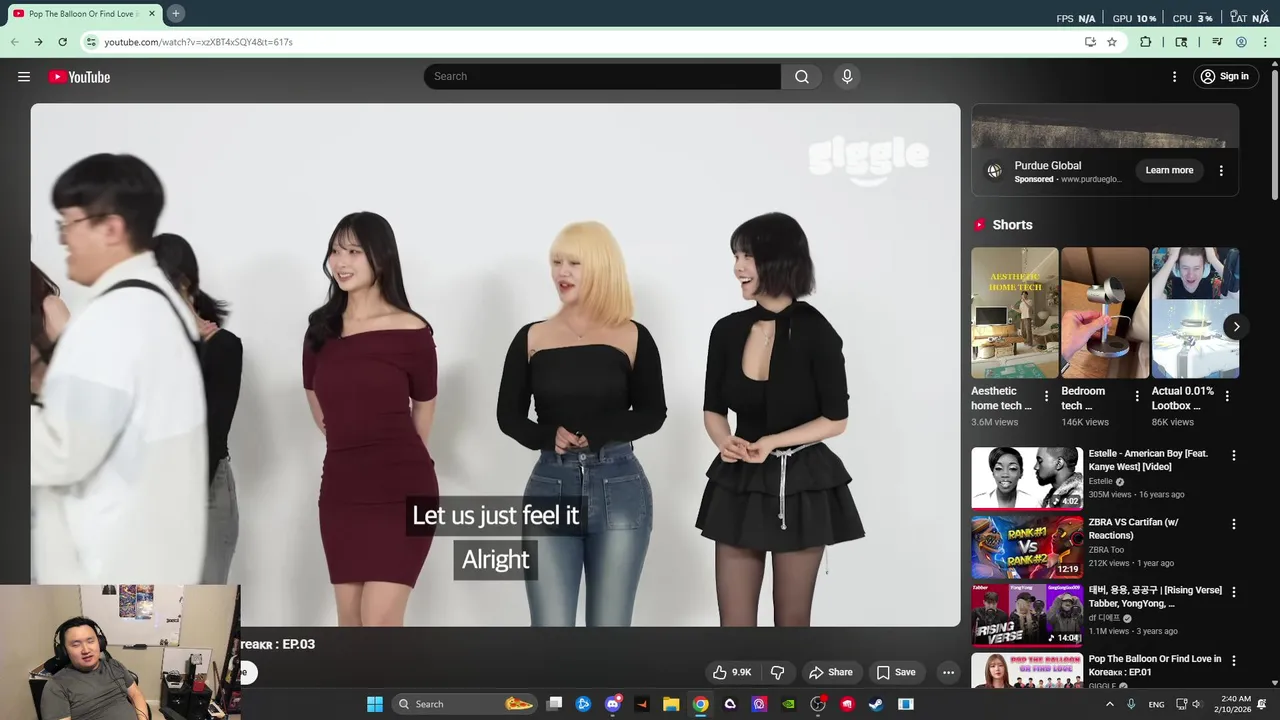View site information in address bar
The image size is (1280, 720).
coord(91,42)
